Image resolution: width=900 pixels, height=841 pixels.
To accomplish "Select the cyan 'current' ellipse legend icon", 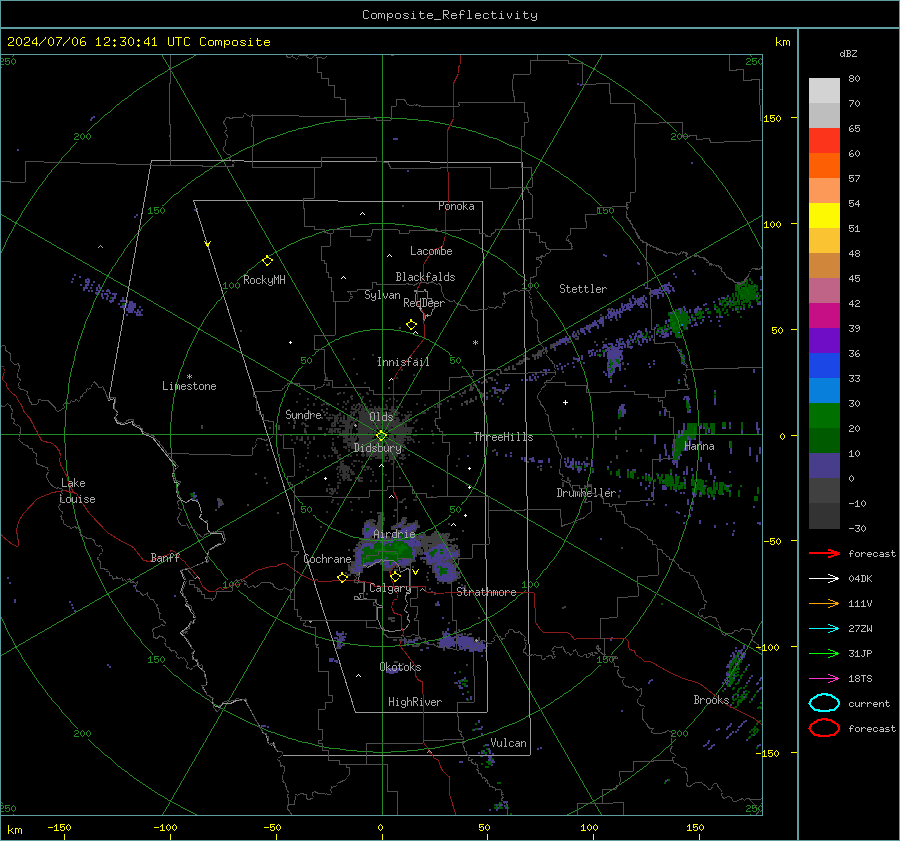I will tap(824, 703).
